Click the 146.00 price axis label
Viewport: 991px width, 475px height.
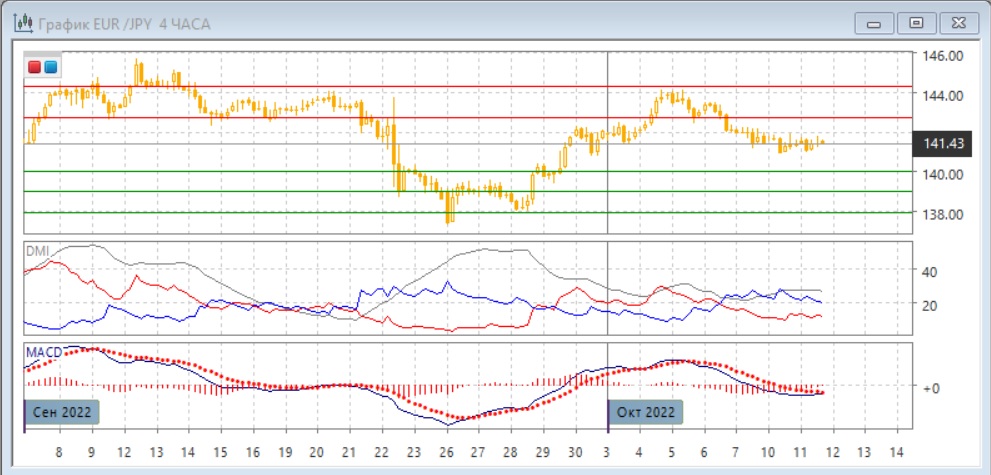944,56
